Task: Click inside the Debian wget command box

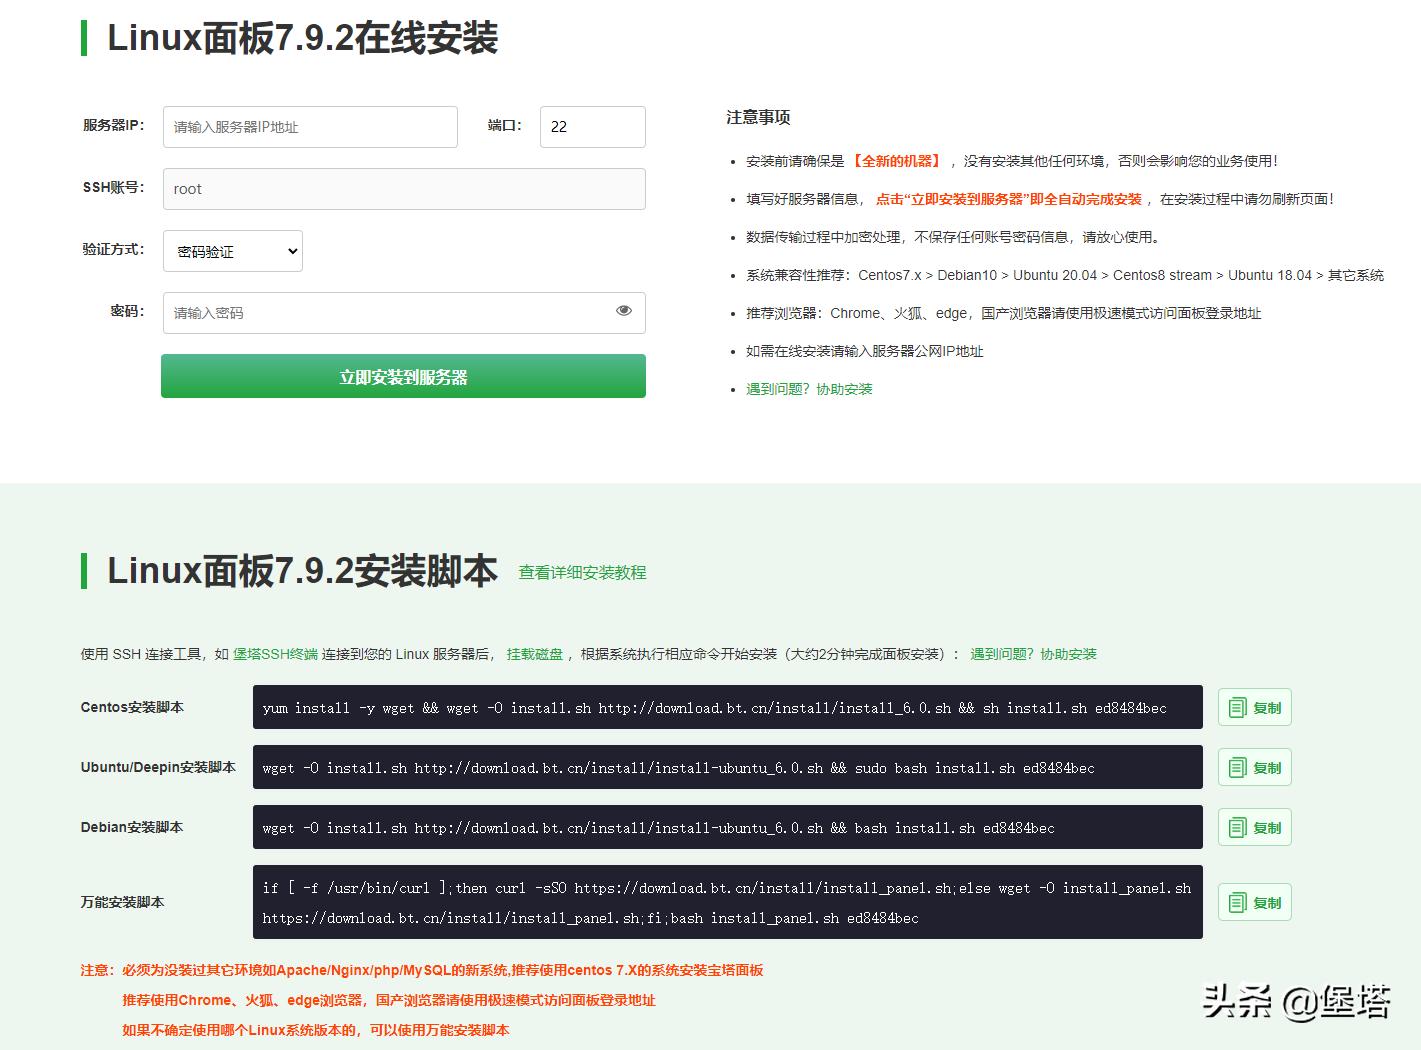Action: click(x=727, y=827)
